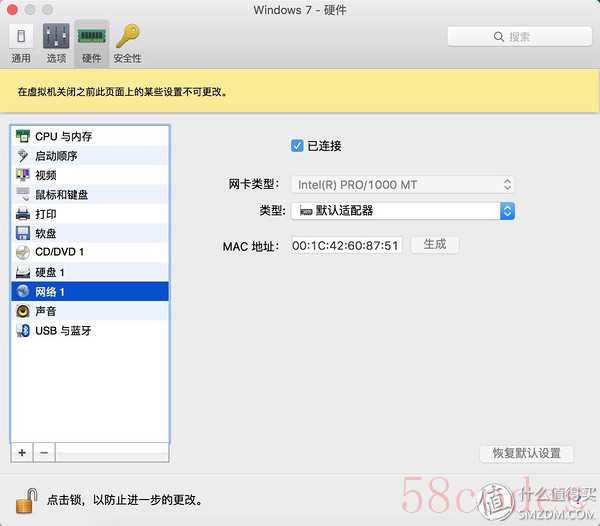This screenshot has height=526, width=600.
Task: Click the MAC 地址 input field
Action: [347, 245]
